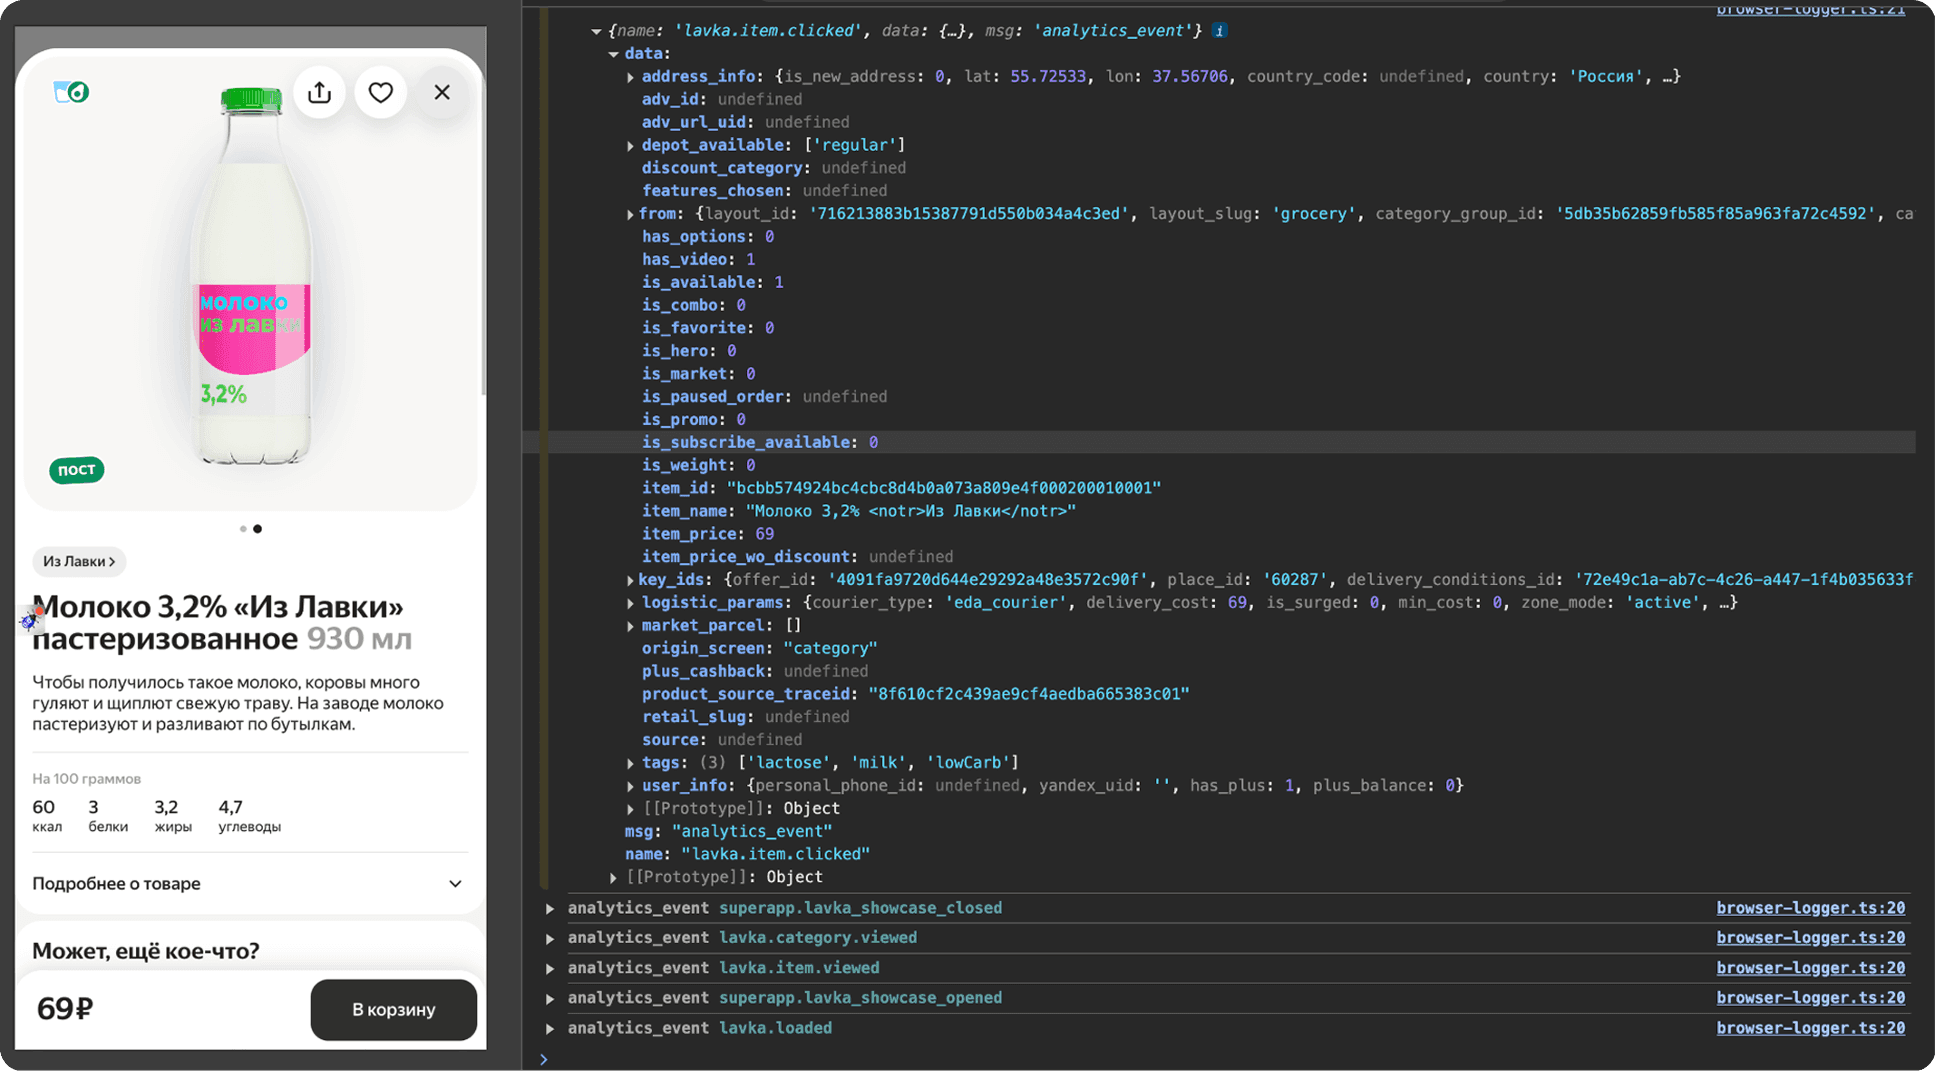Click the plus_cashback: undefined row
The width and height of the screenshot is (1936, 1072).
pos(755,671)
